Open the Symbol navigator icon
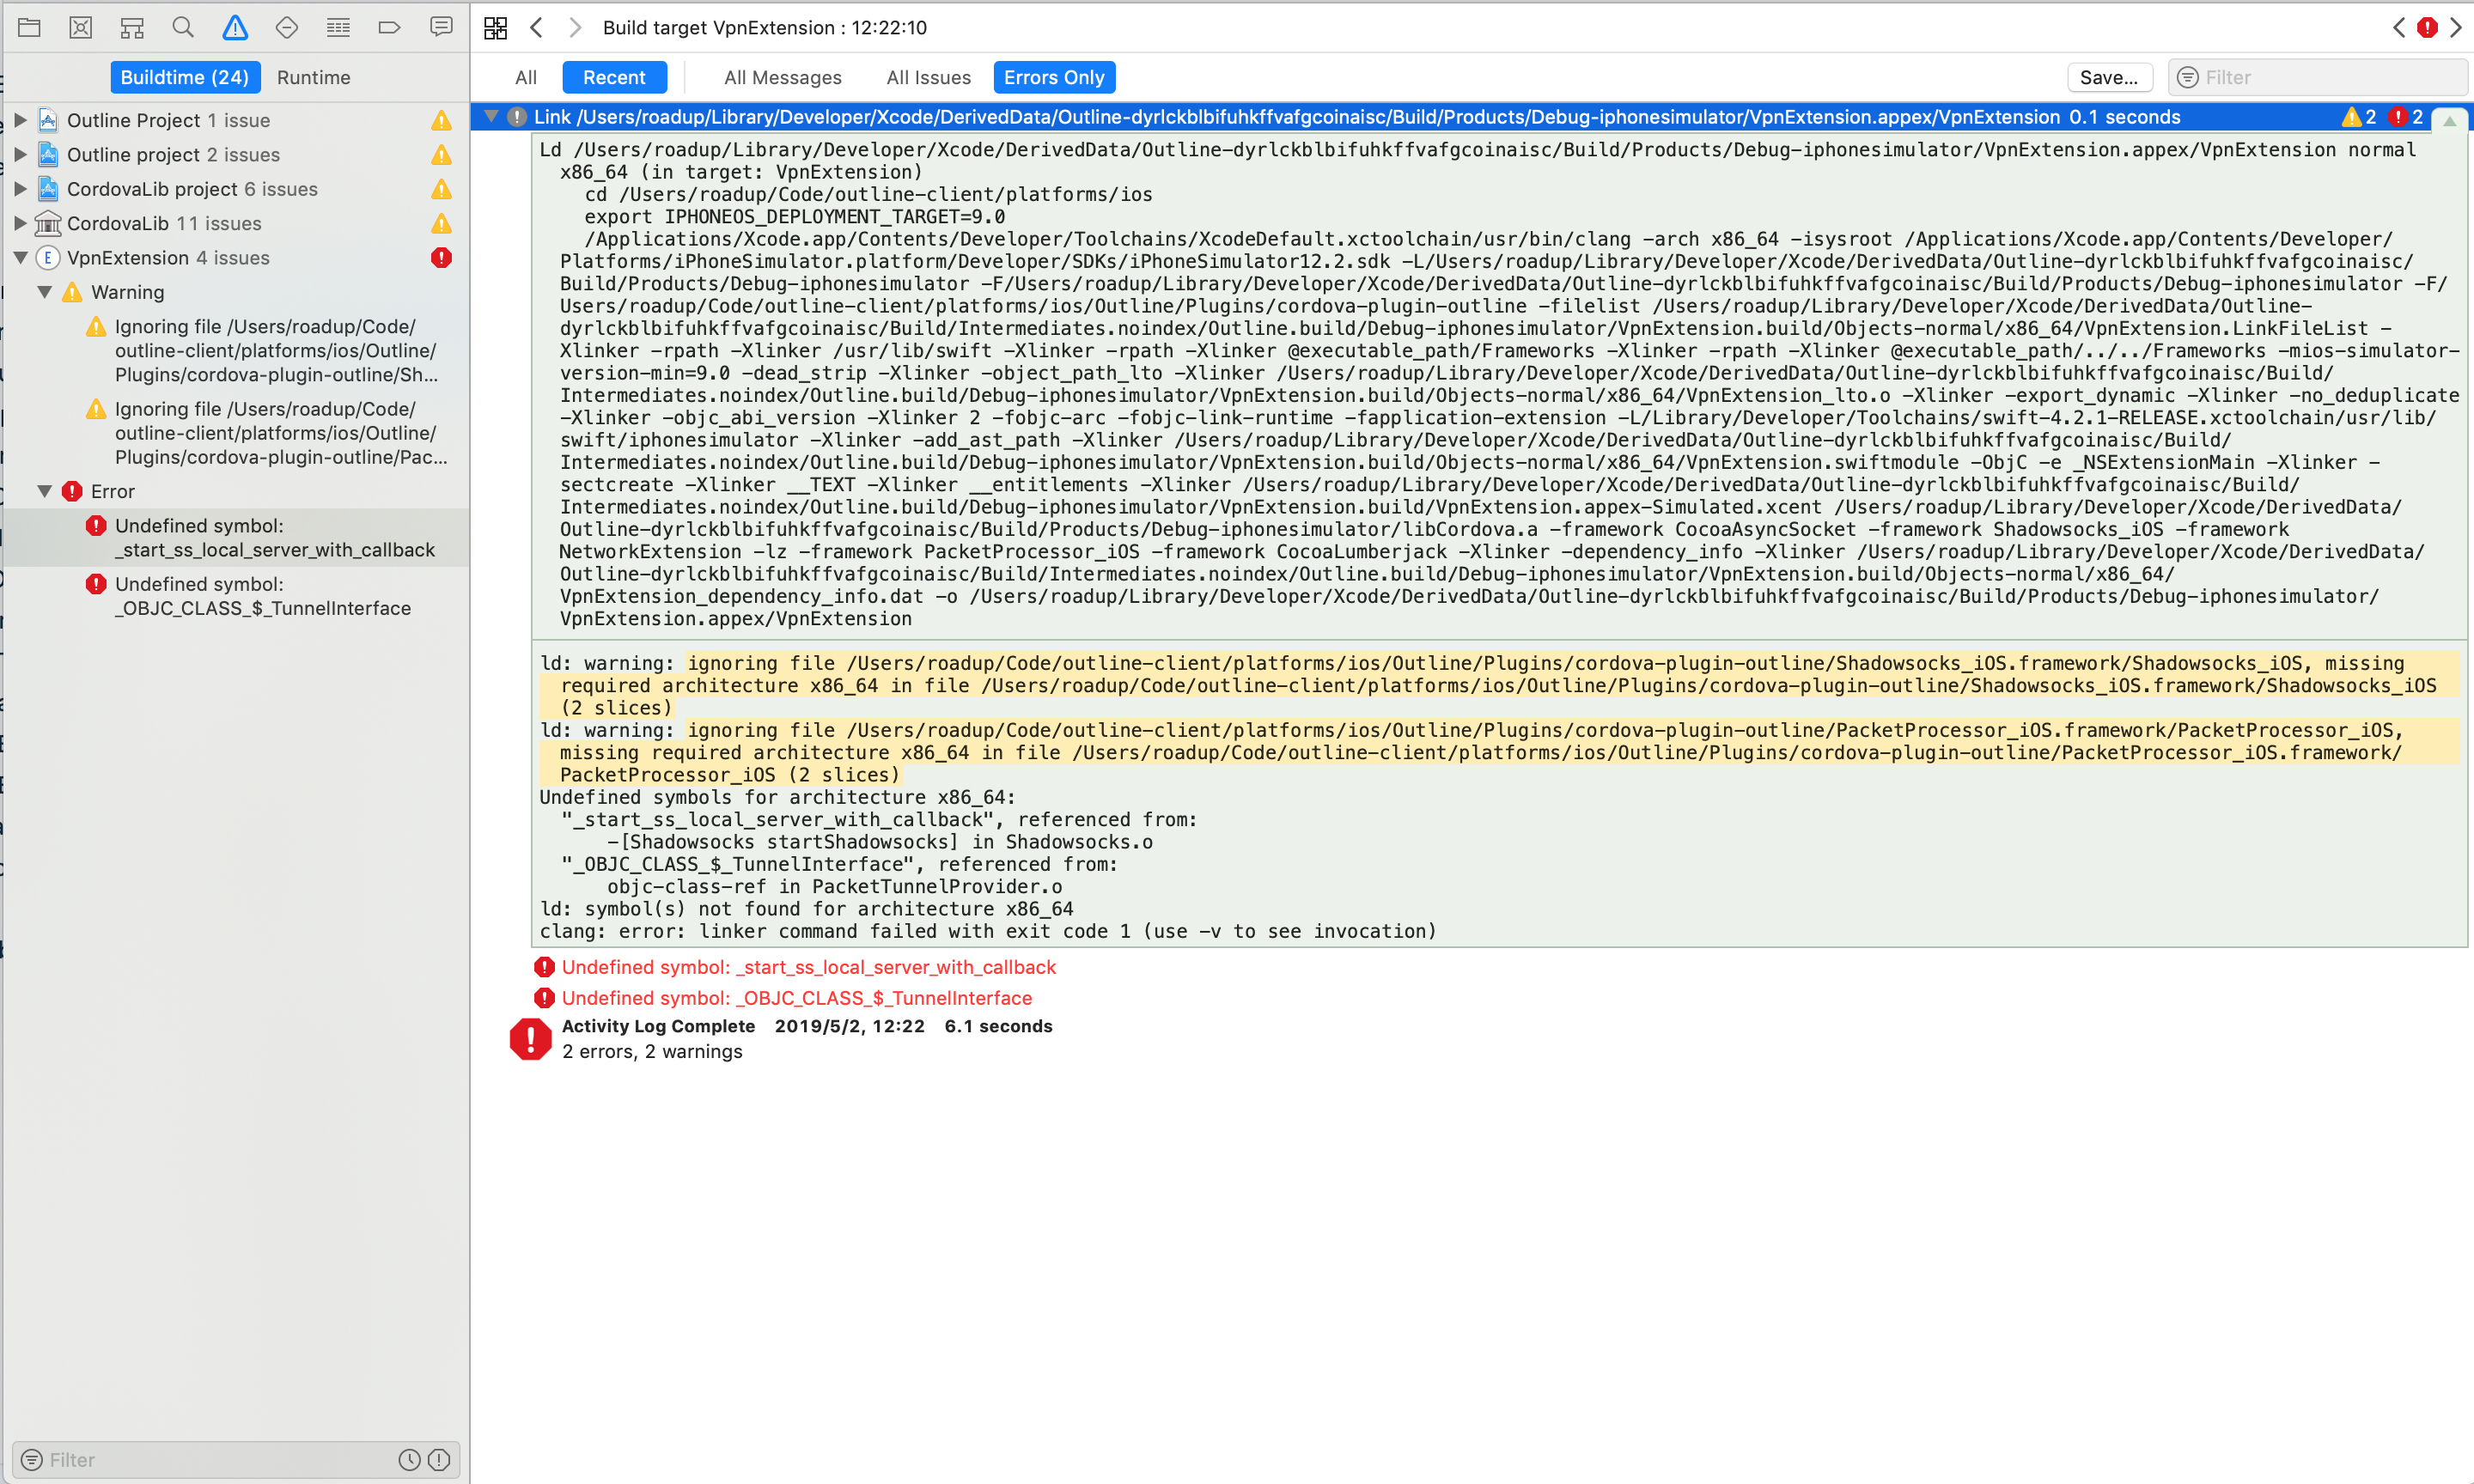This screenshot has height=1484, width=2474. (x=132, y=27)
